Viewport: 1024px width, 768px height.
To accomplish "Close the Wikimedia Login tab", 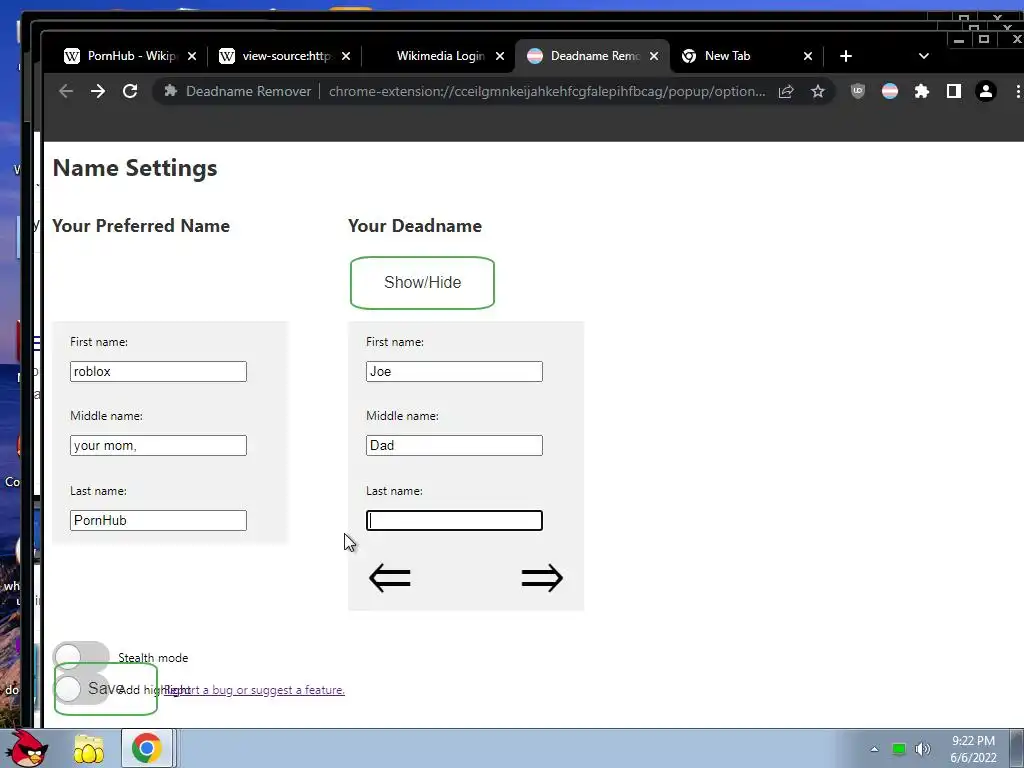I will (x=500, y=56).
